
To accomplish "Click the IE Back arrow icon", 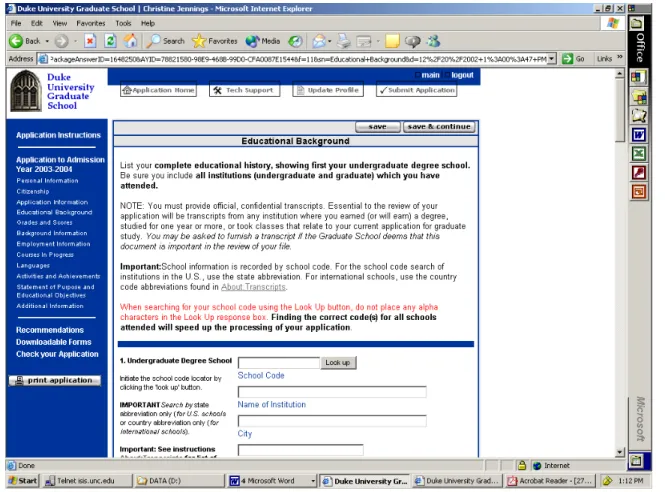I will tap(16, 41).
